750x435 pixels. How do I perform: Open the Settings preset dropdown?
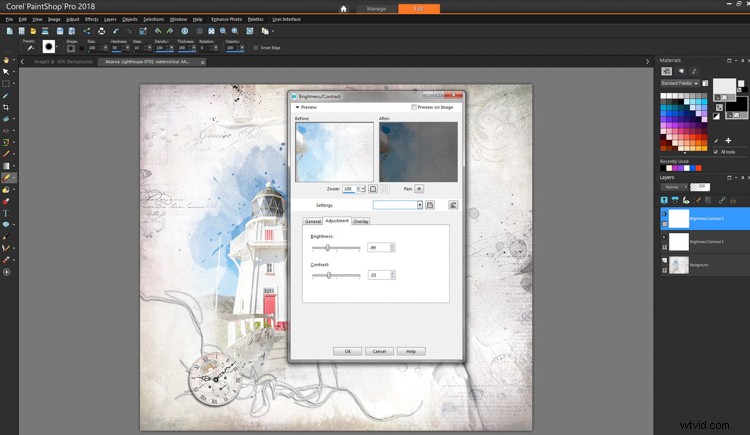pyautogui.click(x=419, y=205)
